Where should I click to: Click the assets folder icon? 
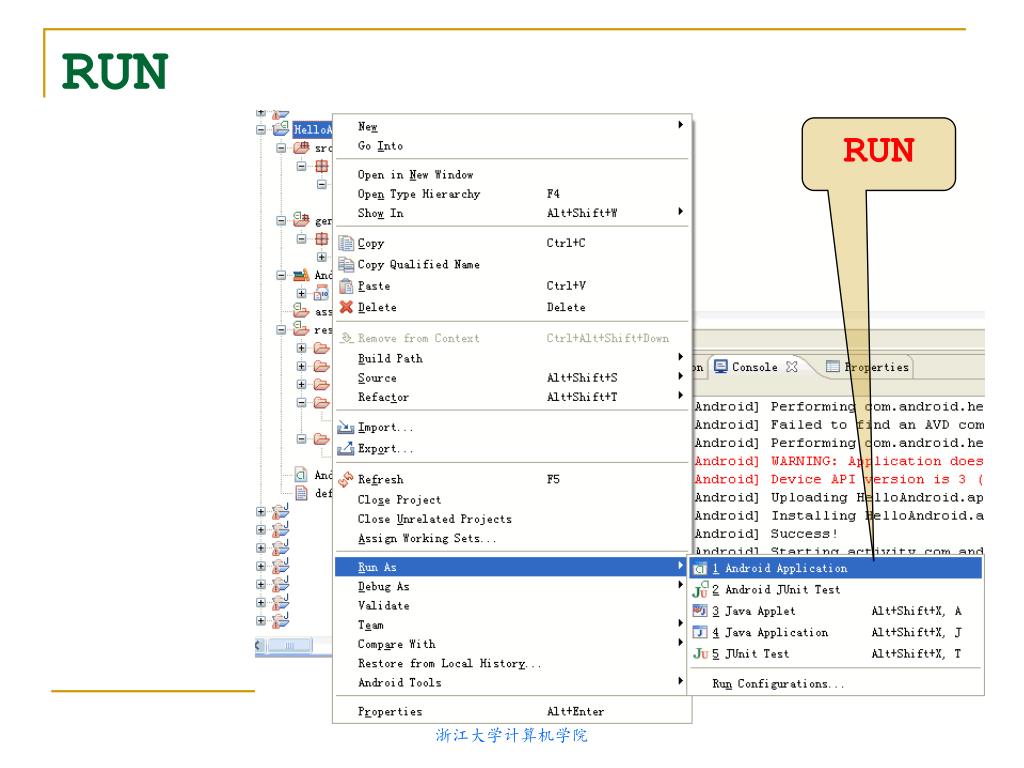[x=301, y=310]
